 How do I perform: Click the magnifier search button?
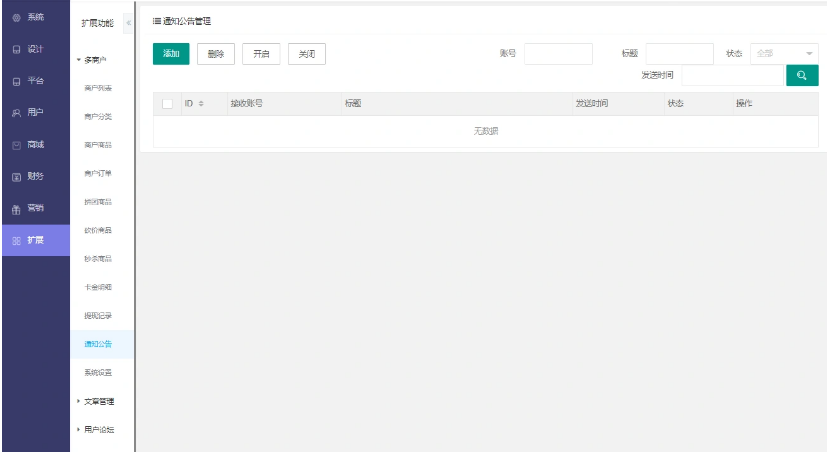click(x=802, y=75)
